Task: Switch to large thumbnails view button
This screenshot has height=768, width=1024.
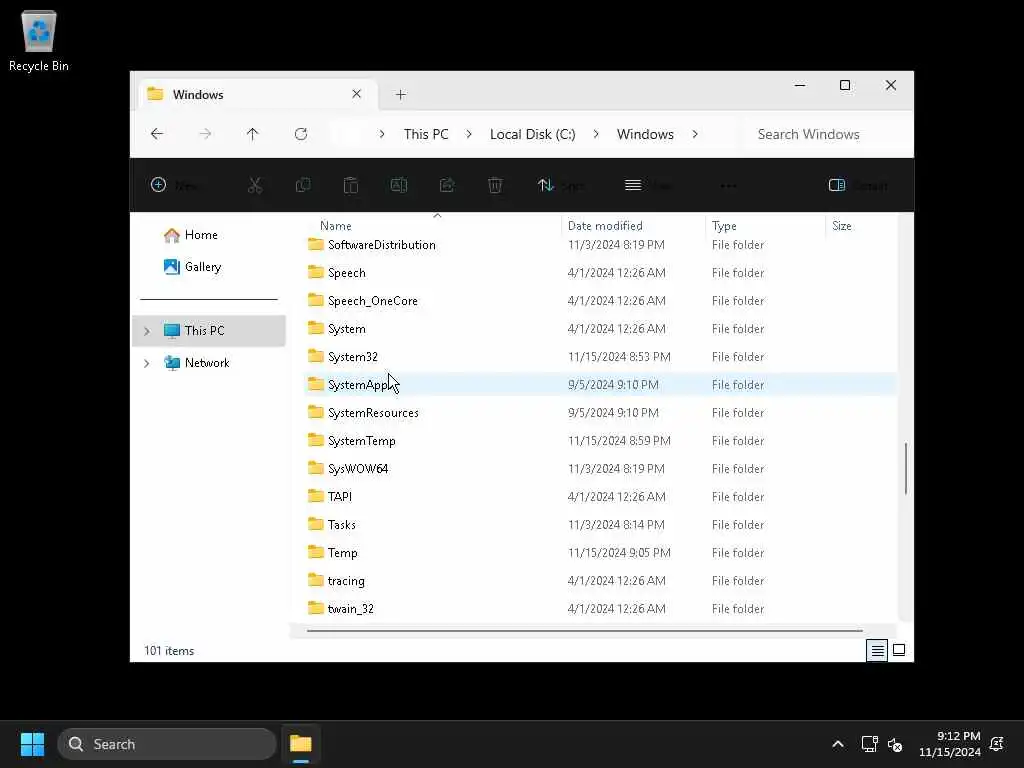Action: pos(899,650)
